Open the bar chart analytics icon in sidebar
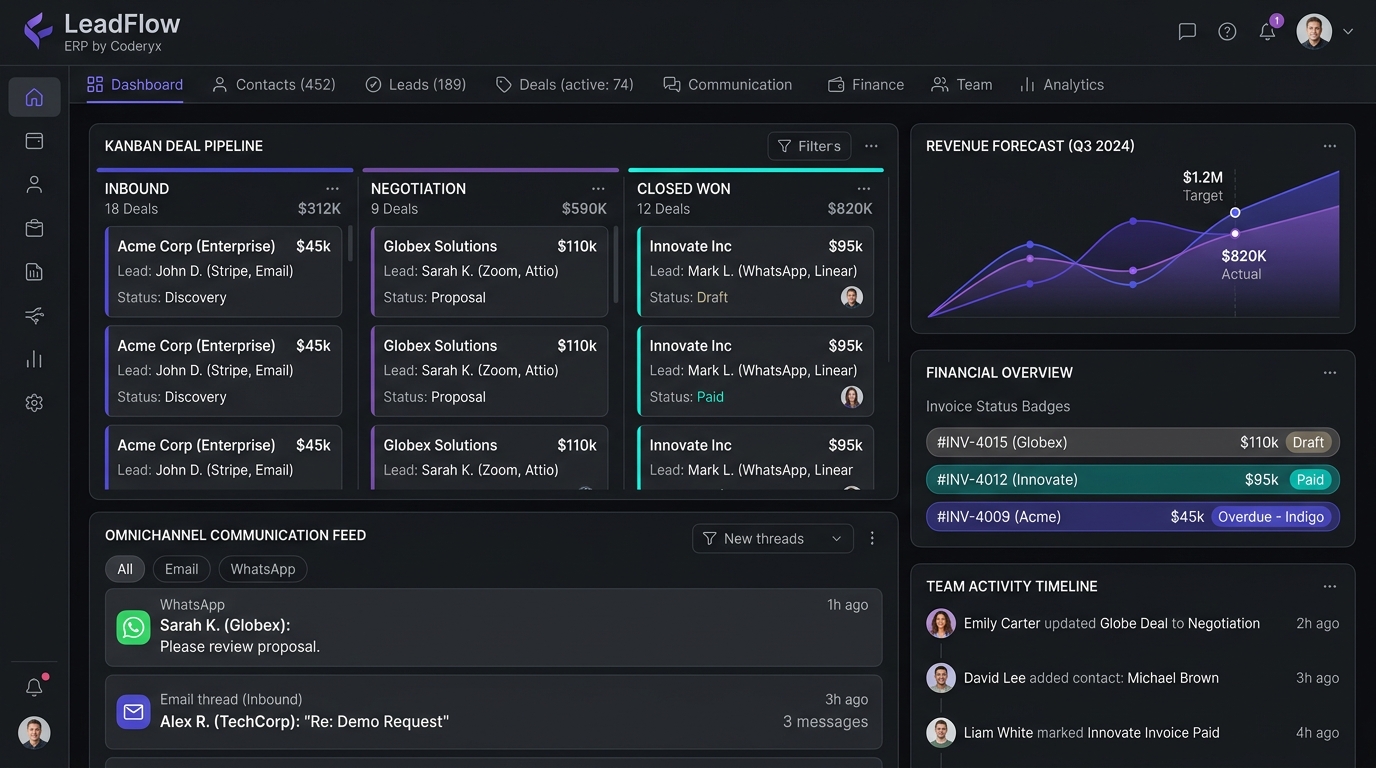This screenshot has height=768, width=1376. tap(34, 359)
